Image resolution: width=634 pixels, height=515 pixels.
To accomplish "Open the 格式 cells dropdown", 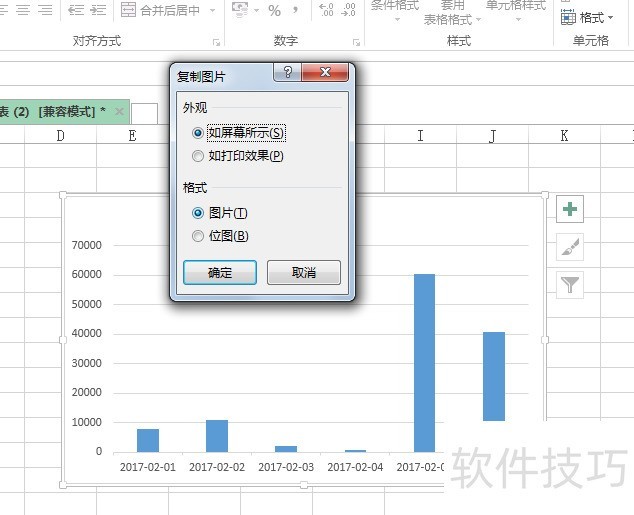I will [x=587, y=18].
